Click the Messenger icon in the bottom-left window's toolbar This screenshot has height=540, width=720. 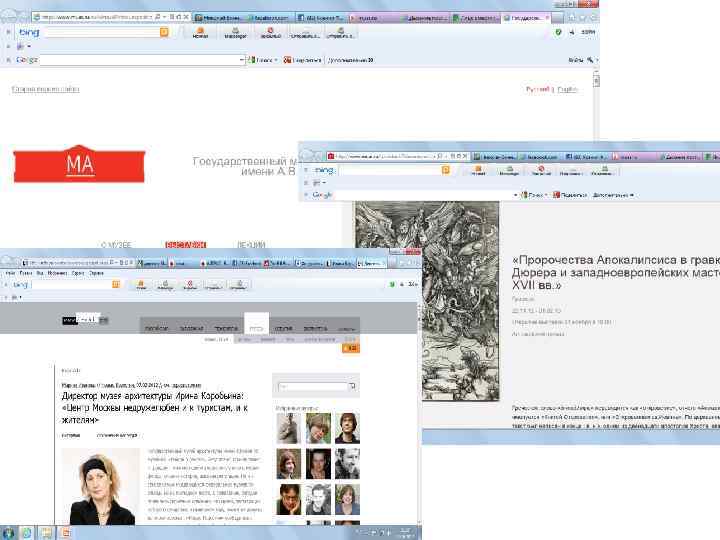(x=165, y=285)
